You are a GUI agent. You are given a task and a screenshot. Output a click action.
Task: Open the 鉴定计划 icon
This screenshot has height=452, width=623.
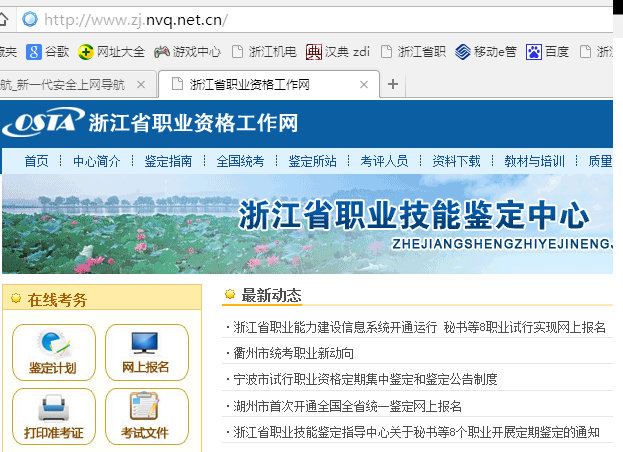pos(52,345)
